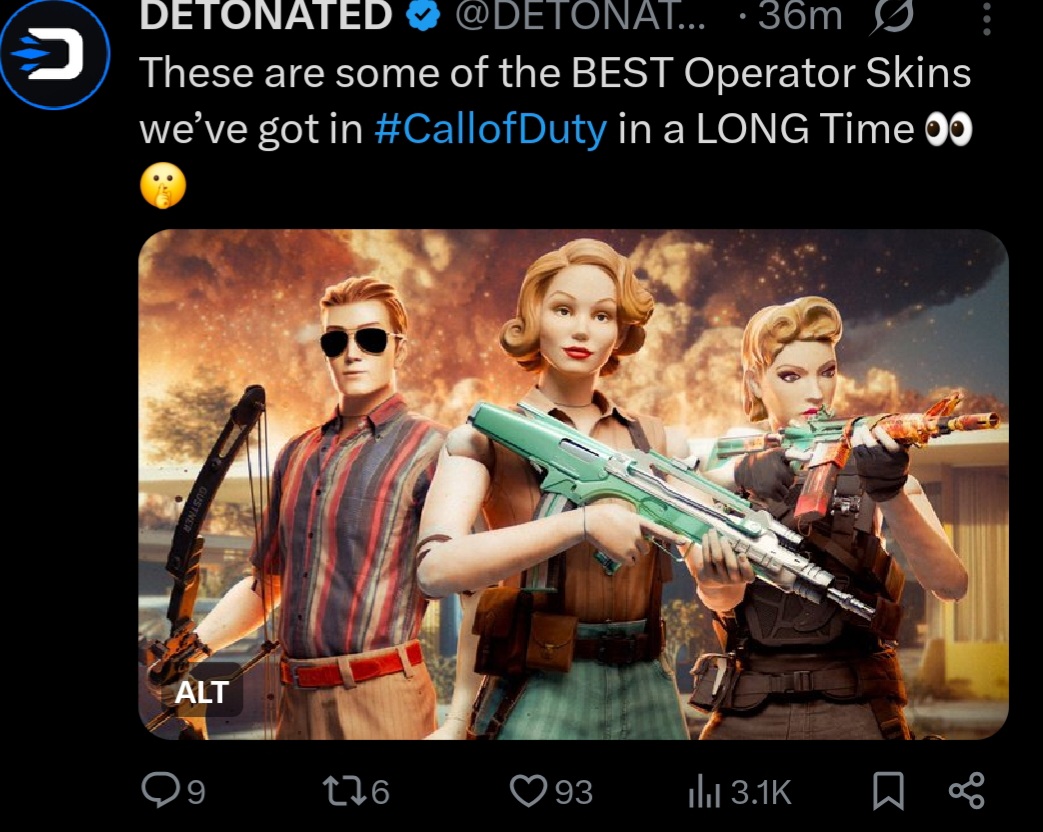Like the tweet with the heart icon
The height and width of the screenshot is (832, 1043).
click(529, 791)
